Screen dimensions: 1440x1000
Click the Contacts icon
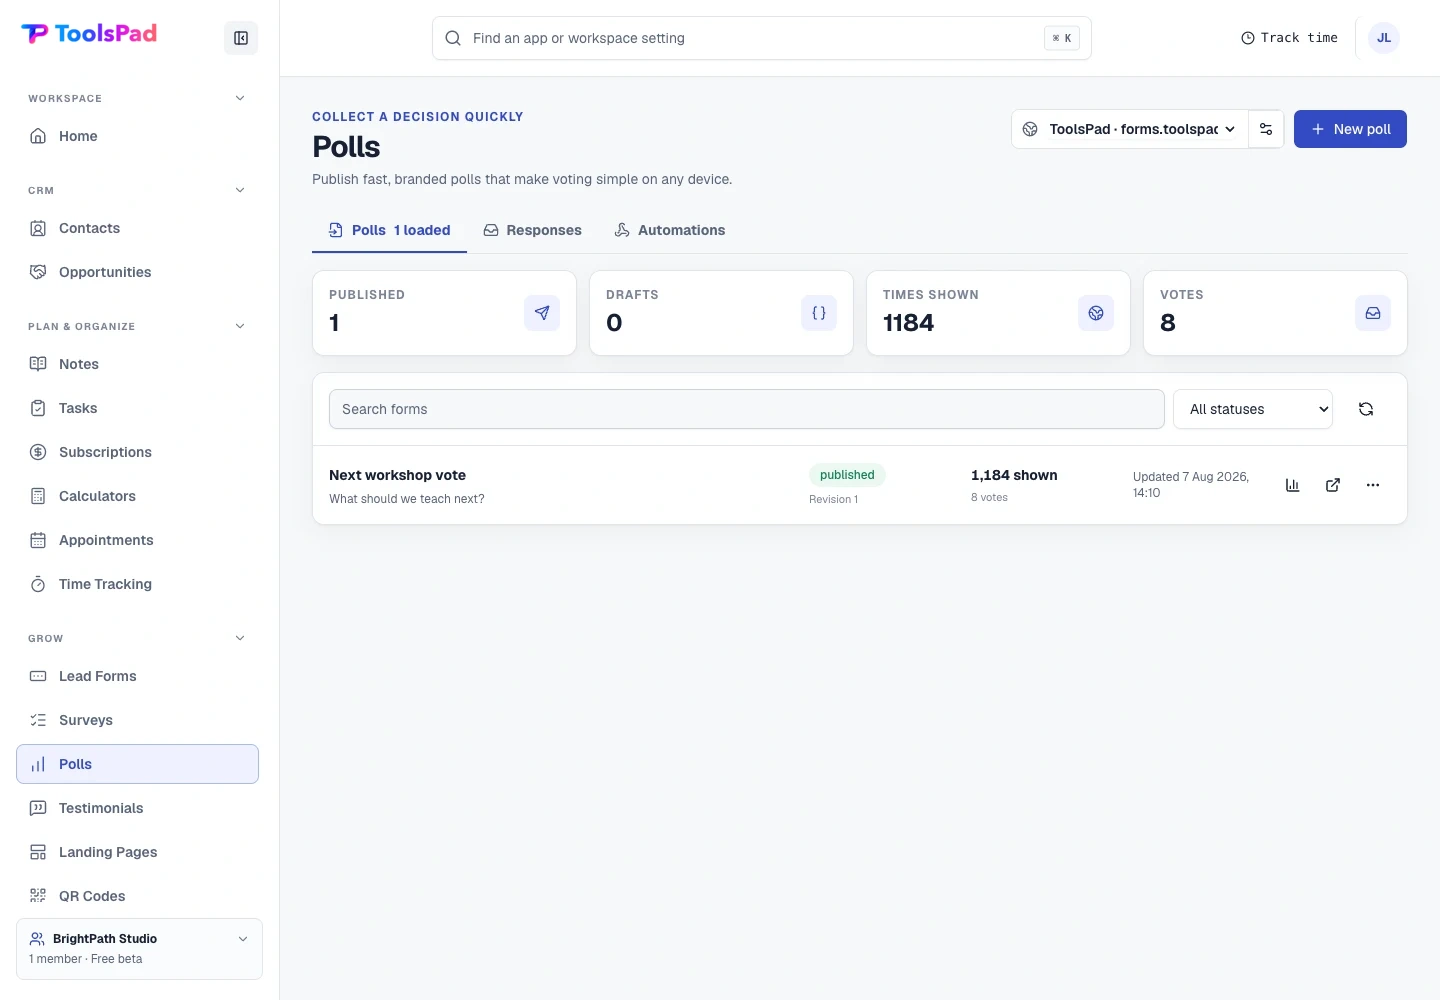click(38, 228)
